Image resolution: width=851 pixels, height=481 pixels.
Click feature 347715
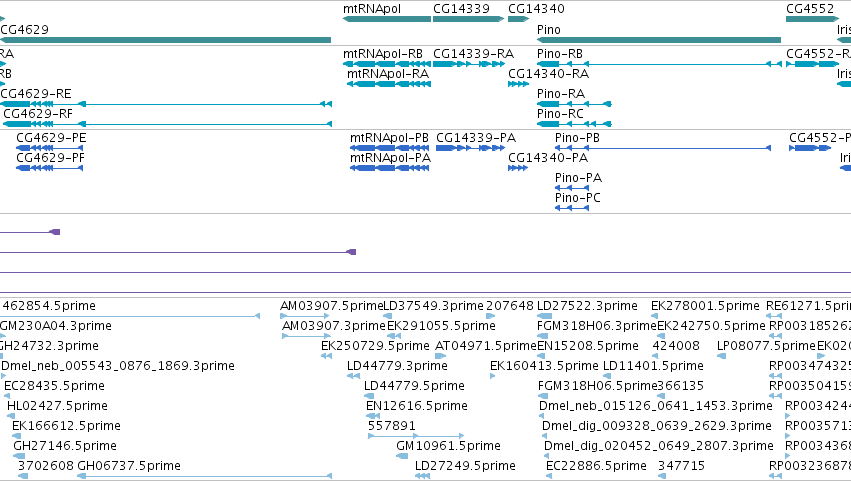[x=681, y=466]
